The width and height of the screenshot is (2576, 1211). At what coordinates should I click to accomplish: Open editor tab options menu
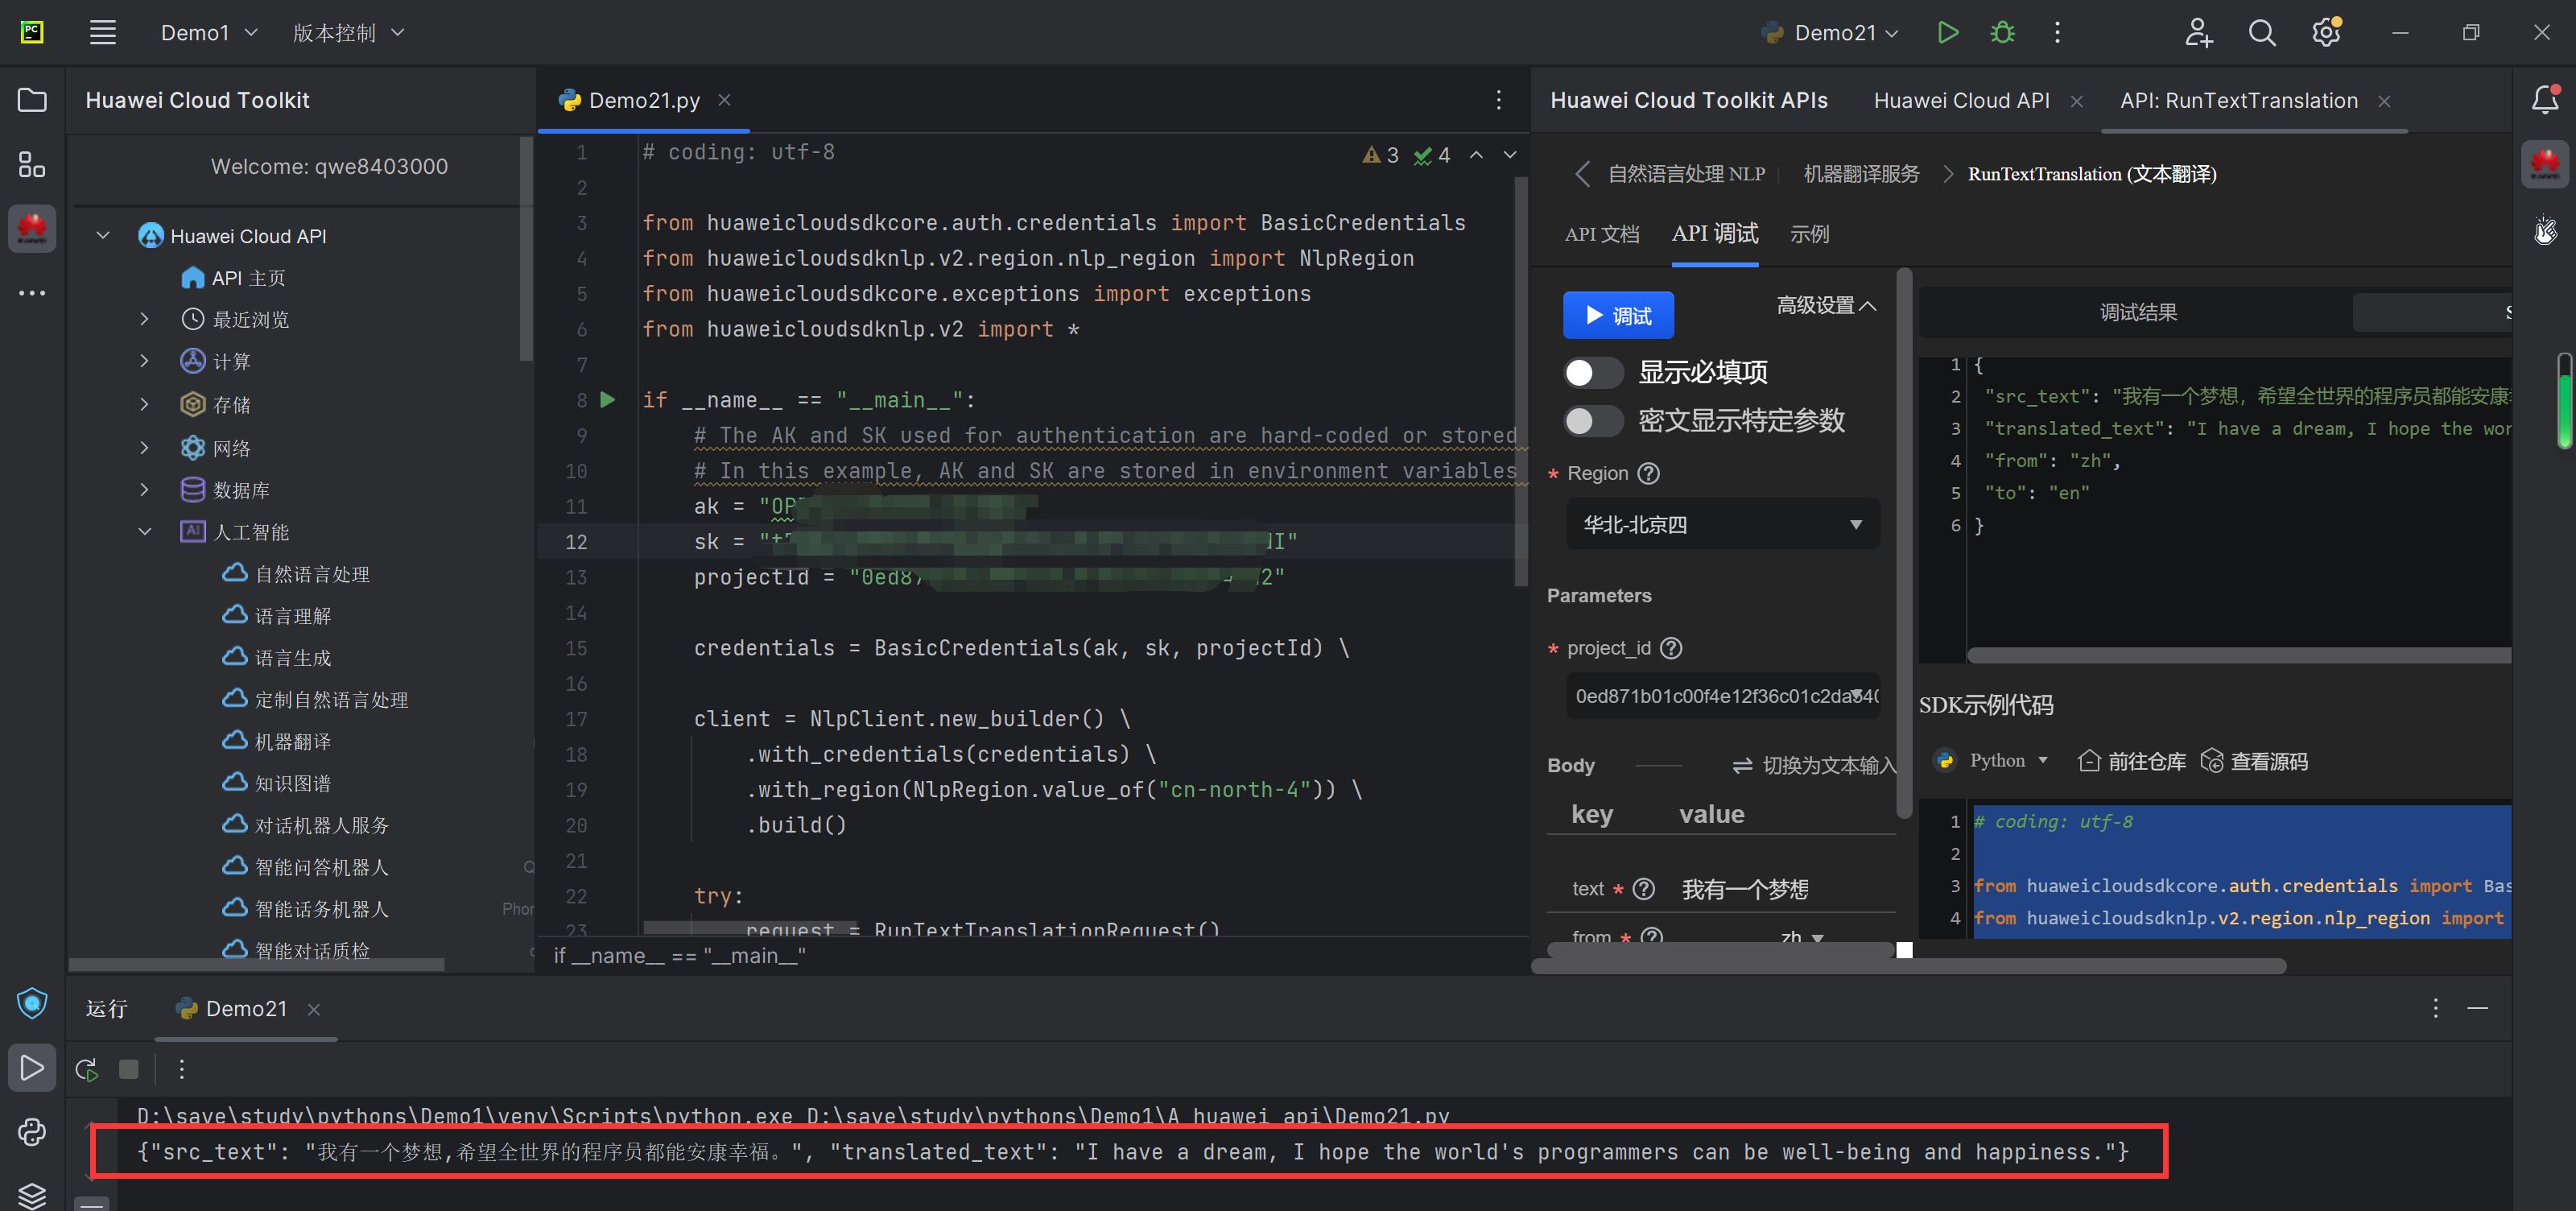pos(1498,100)
